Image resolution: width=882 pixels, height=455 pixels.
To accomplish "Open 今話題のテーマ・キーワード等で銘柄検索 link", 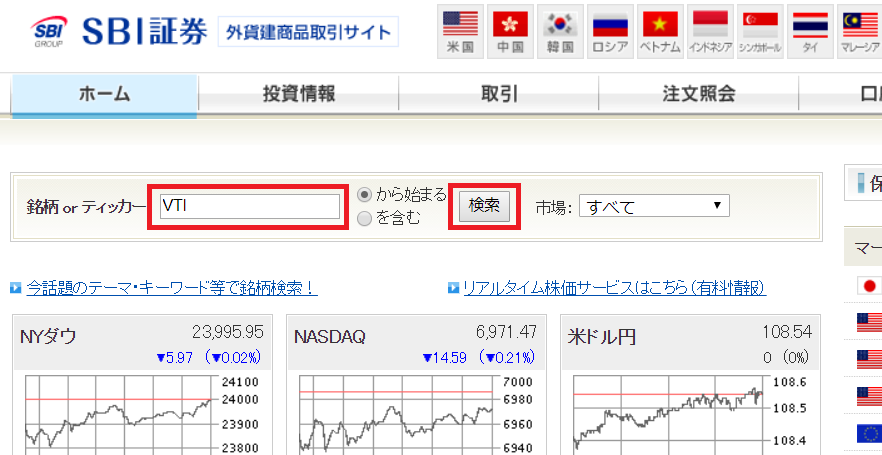I will tap(172, 289).
